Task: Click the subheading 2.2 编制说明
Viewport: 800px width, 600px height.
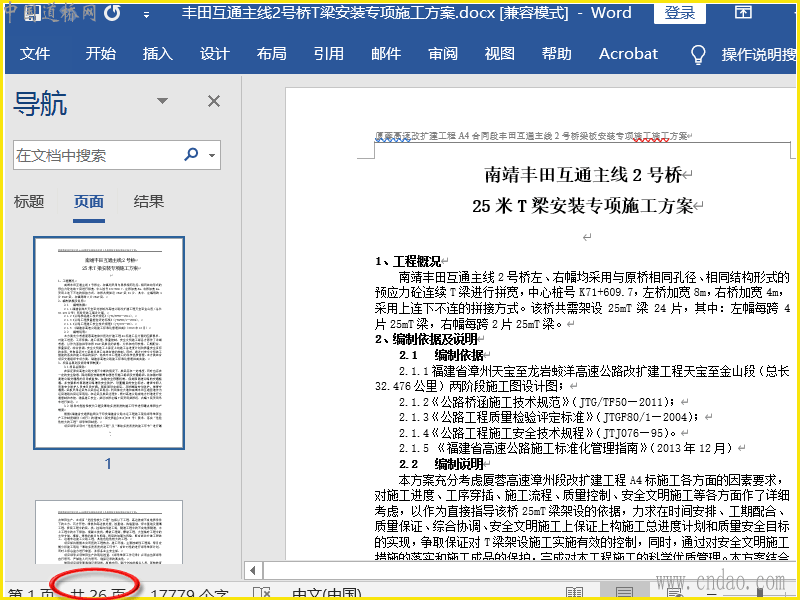Action: pyautogui.click(x=441, y=464)
